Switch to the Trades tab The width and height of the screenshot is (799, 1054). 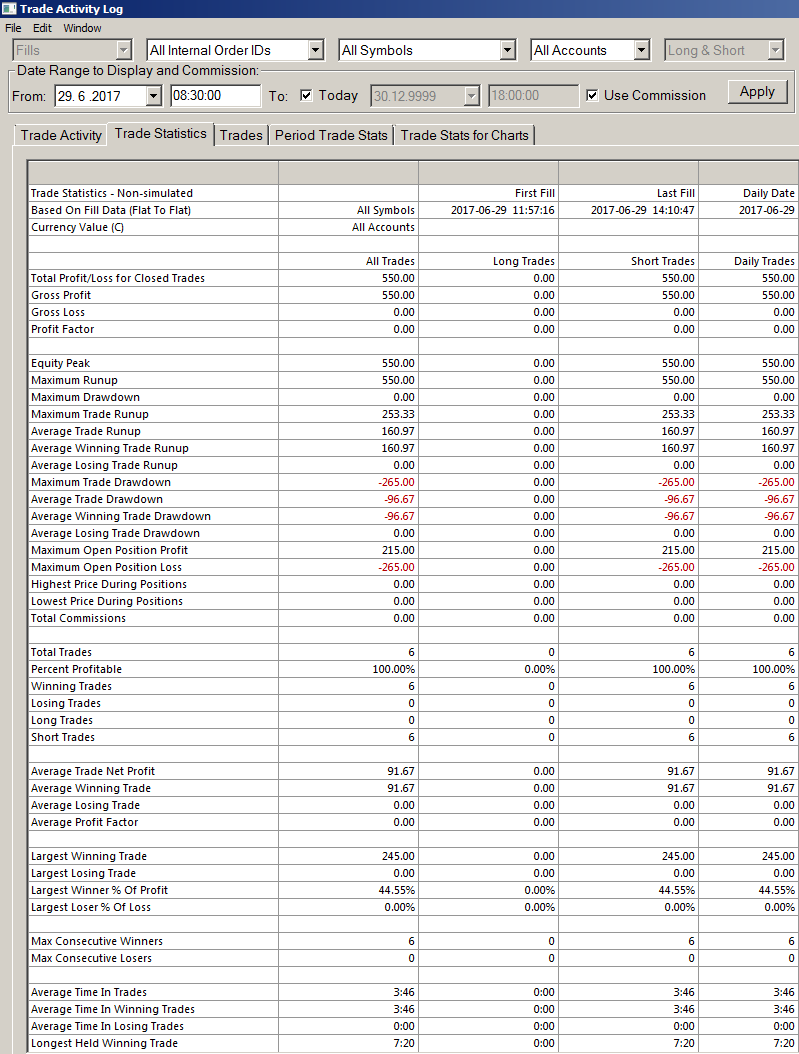[241, 135]
